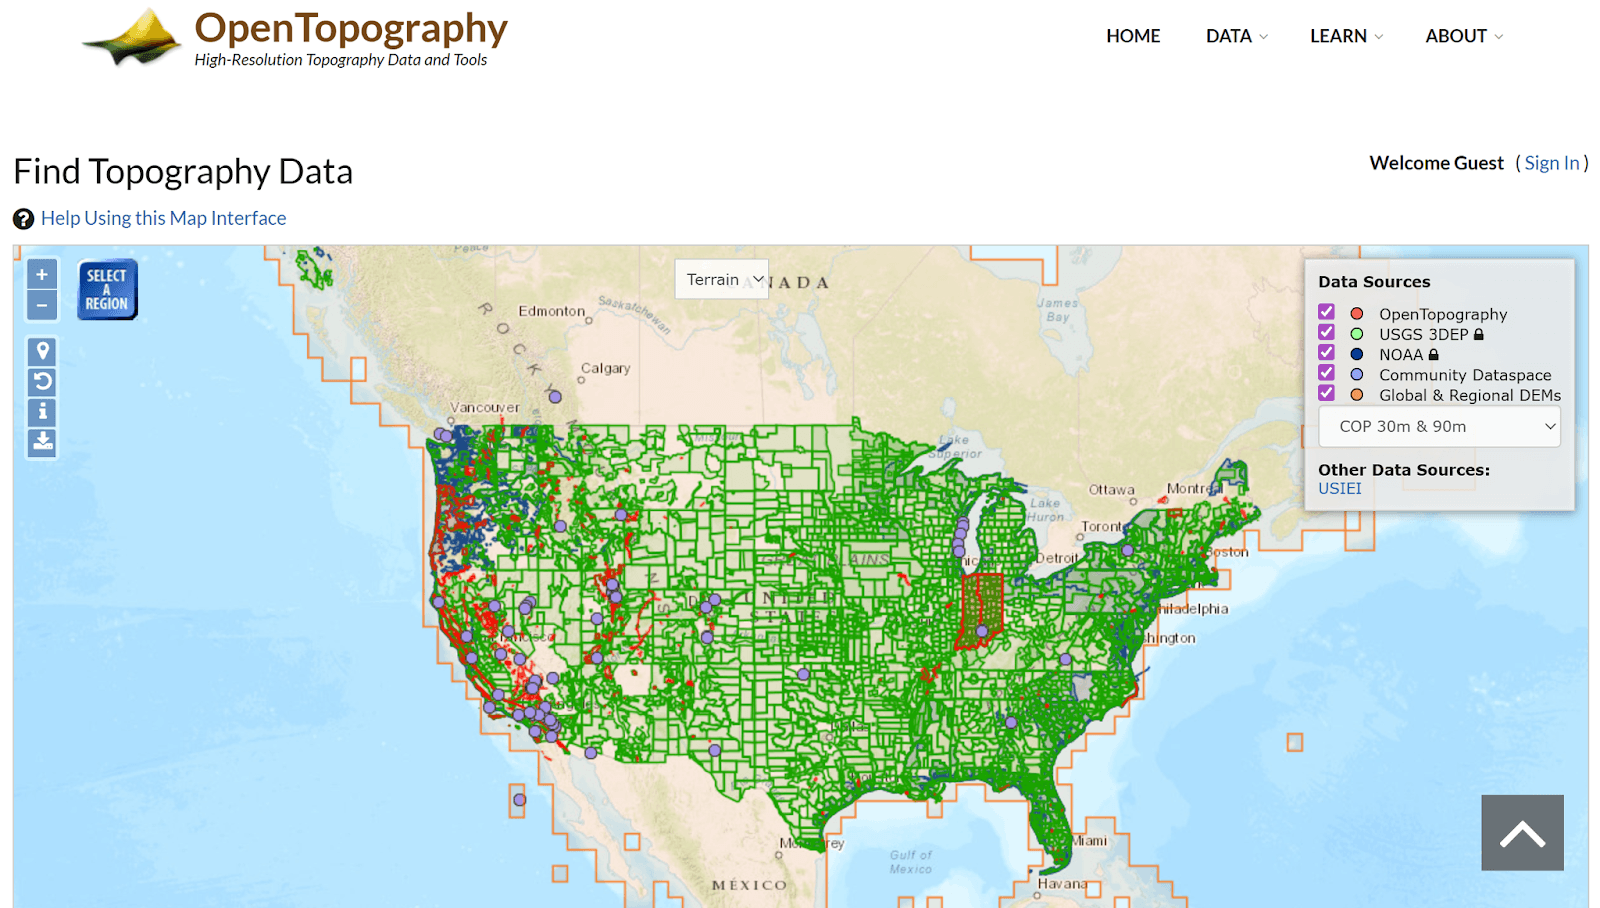Click the OpenTopography mountain logo
Screen dimensions: 1600x908
[133, 38]
